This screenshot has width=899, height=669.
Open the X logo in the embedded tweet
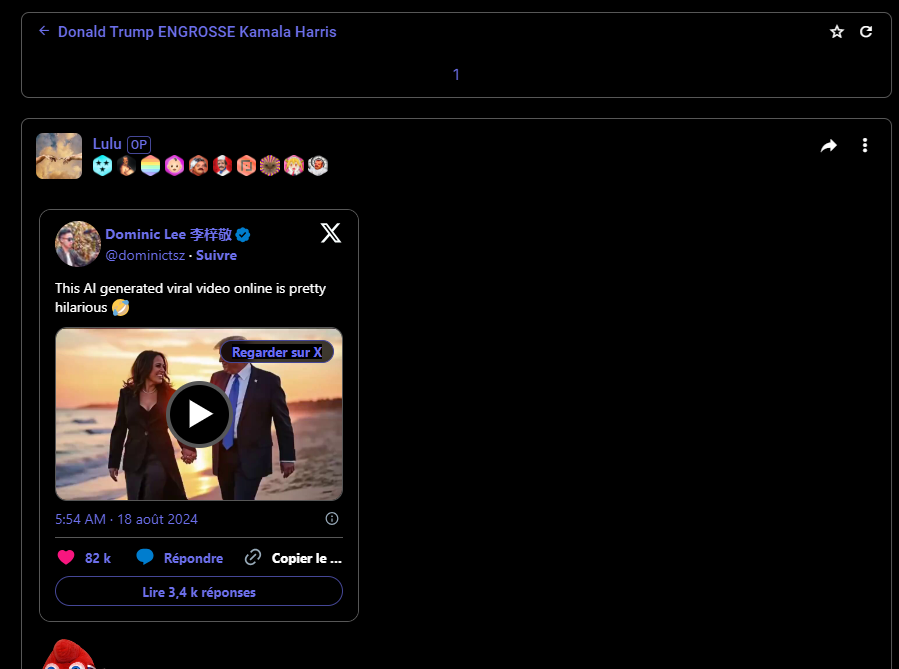click(x=330, y=234)
